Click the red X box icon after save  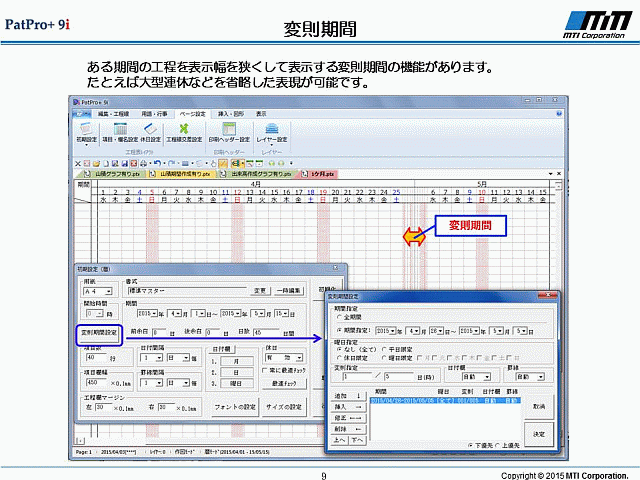(x=133, y=164)
